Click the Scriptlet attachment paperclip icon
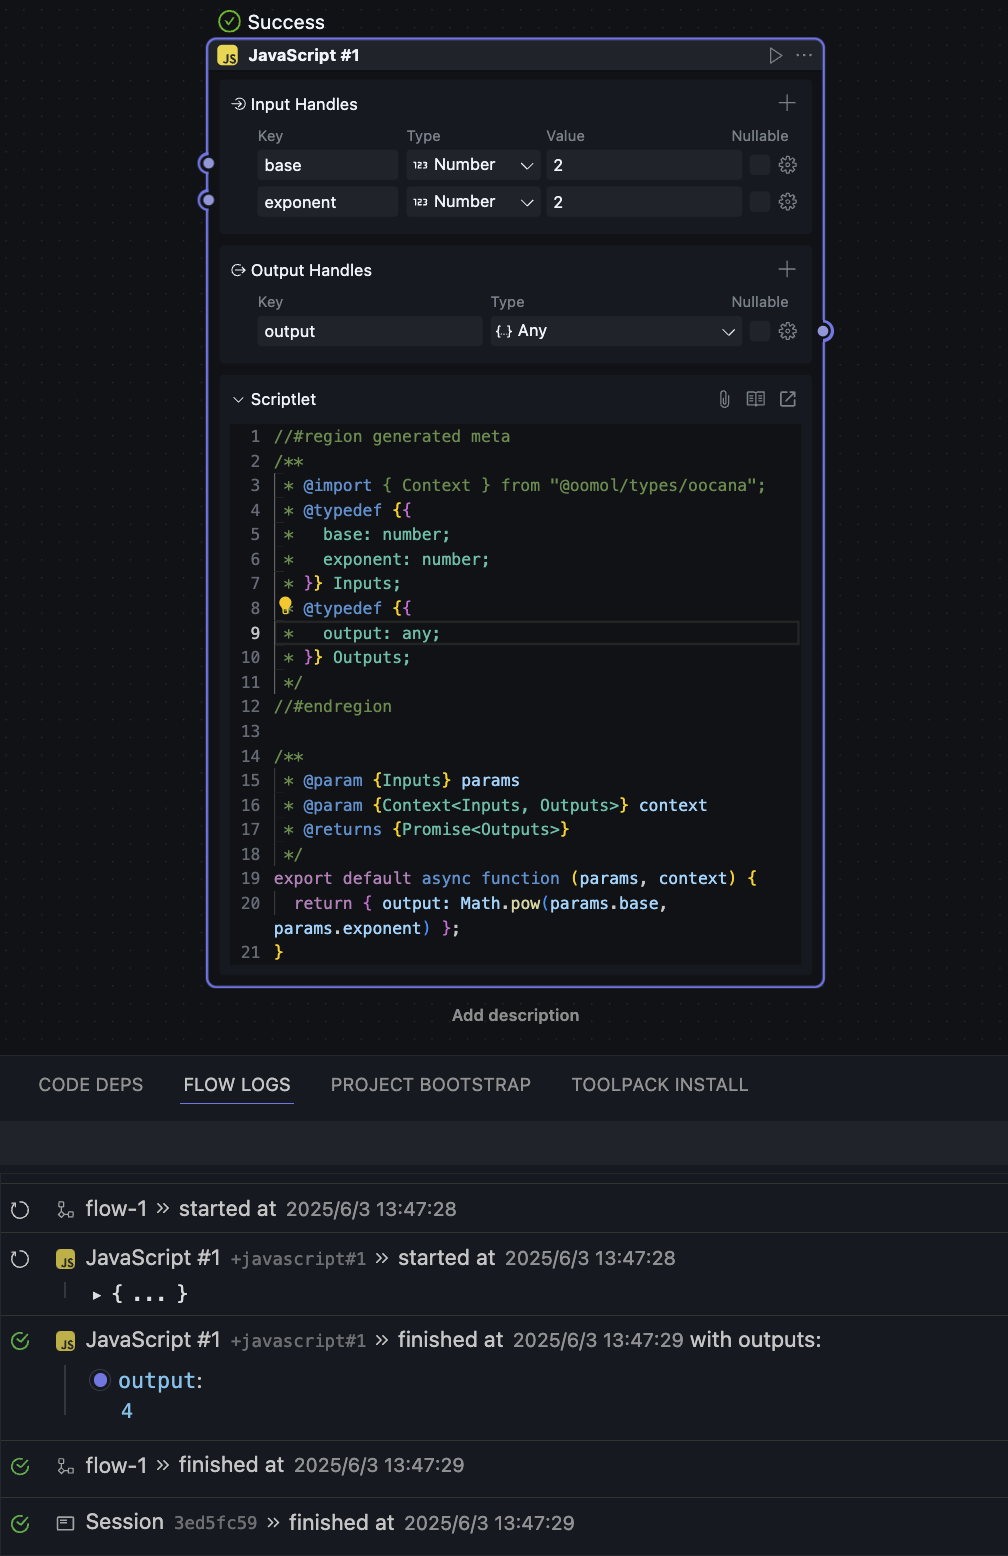Image resolution: width=1008 pixels, height=1556 pixels. (x=724, y=399)
